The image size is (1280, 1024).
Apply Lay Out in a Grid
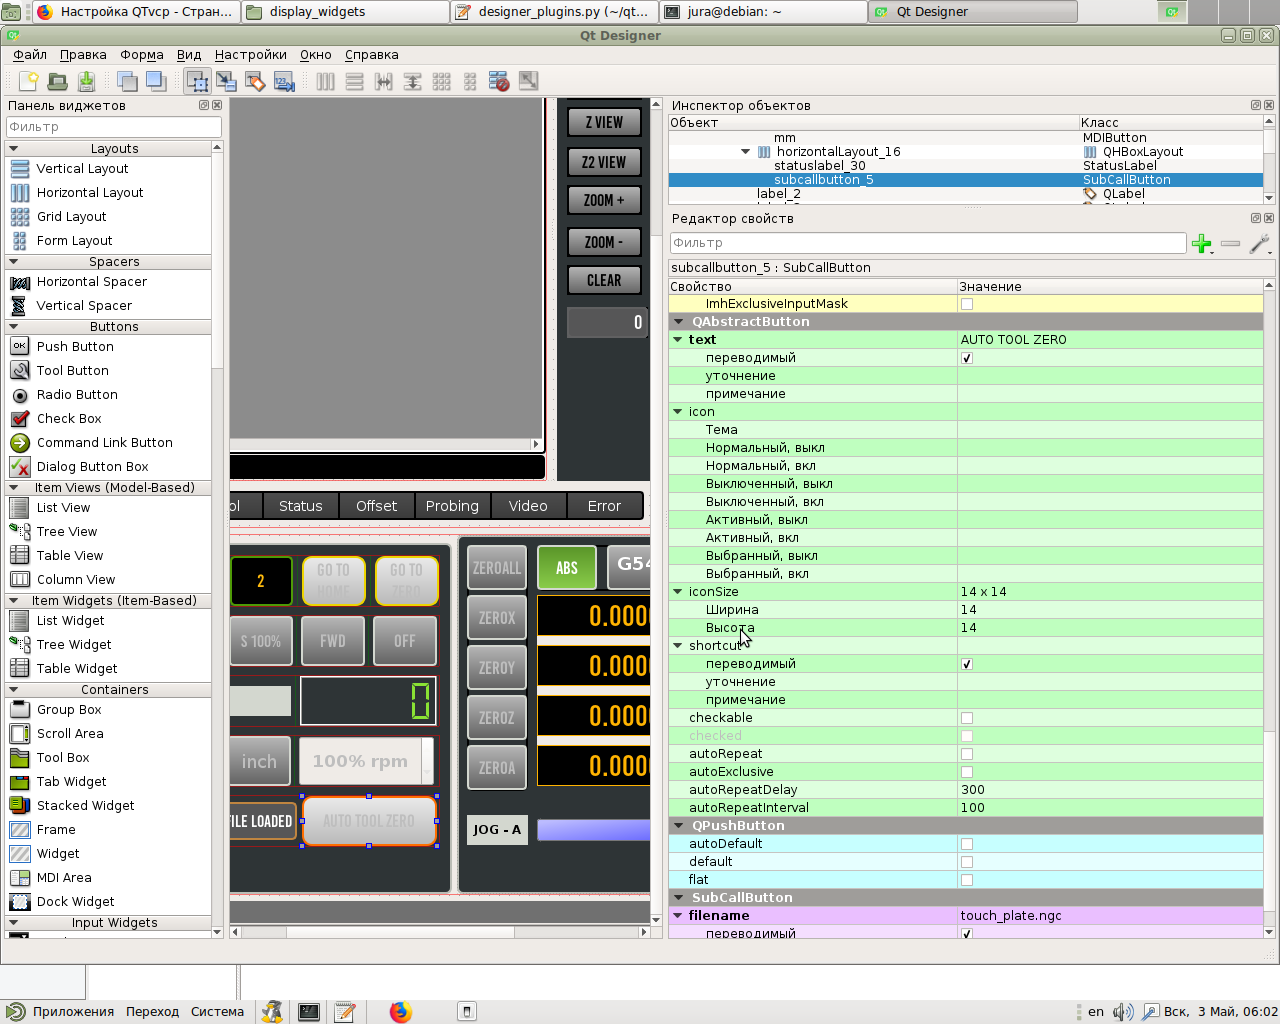tap(441, 81)
